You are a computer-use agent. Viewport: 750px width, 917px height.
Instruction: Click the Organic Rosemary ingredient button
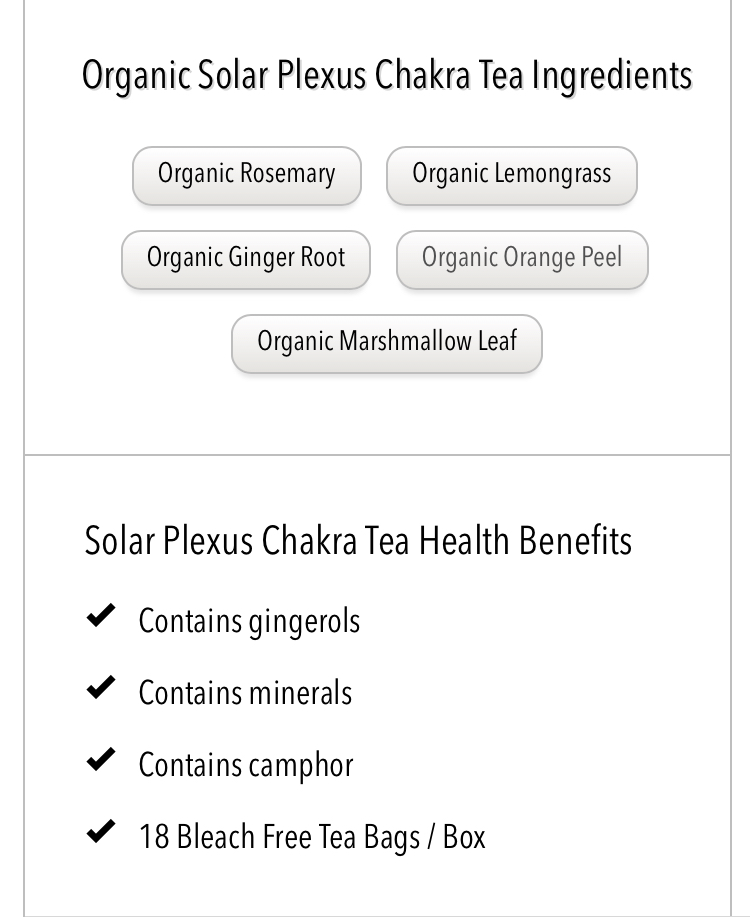coord(246,175)
